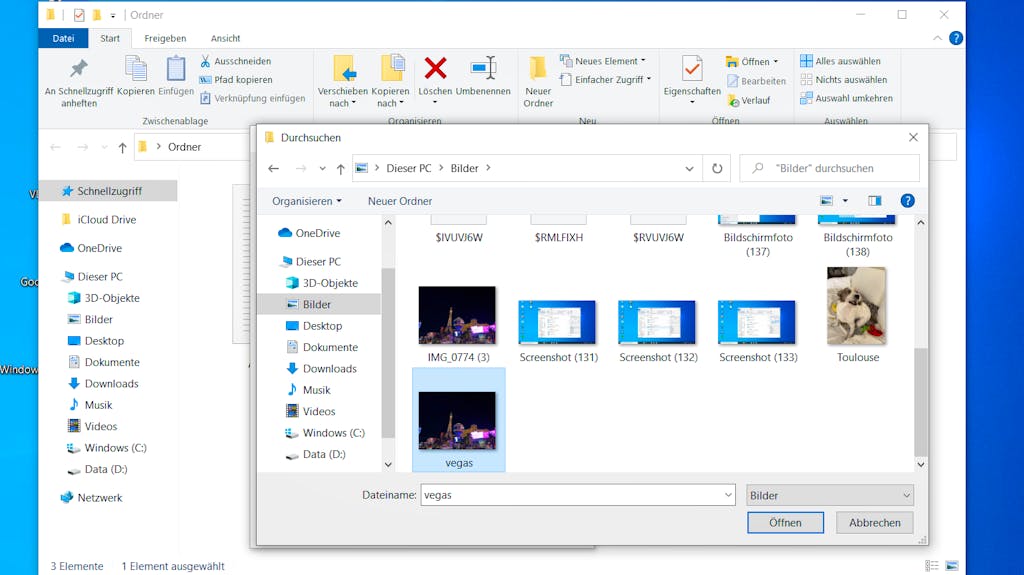Image resolution: width=1024 pixels, height=575 pixels.
Task: Open the Organisieren menu in dialog
Action: click(306, 201)
